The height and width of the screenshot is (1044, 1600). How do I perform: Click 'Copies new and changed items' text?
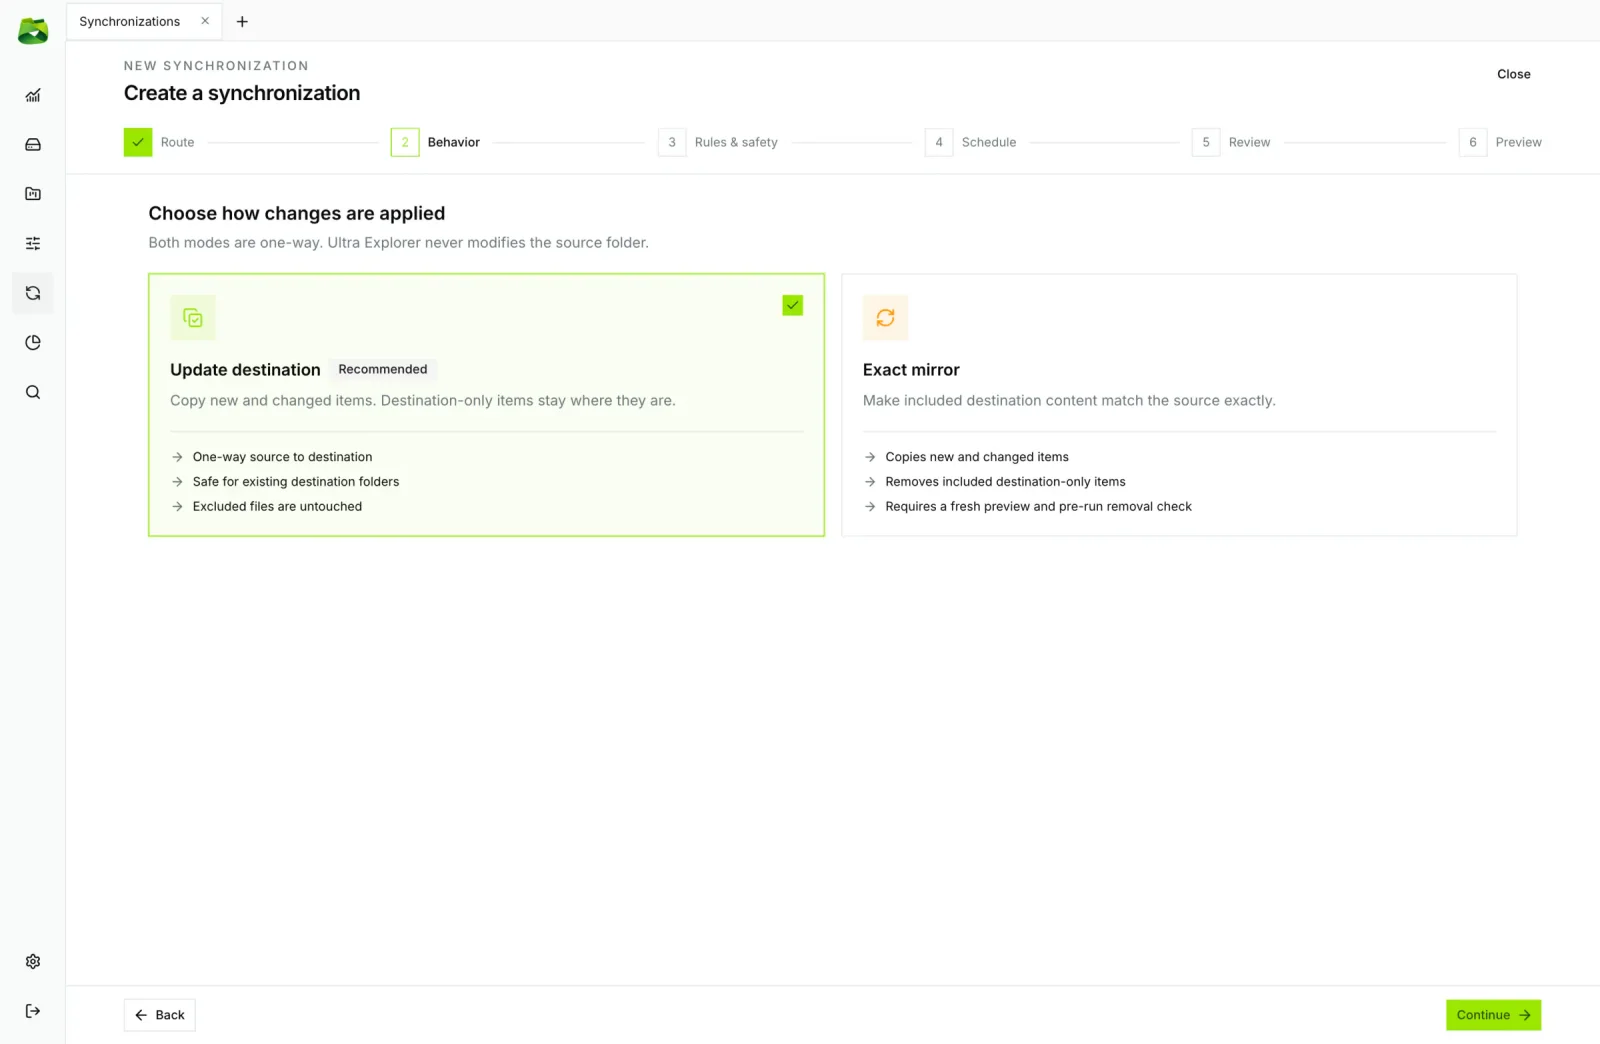click(977, 457)
